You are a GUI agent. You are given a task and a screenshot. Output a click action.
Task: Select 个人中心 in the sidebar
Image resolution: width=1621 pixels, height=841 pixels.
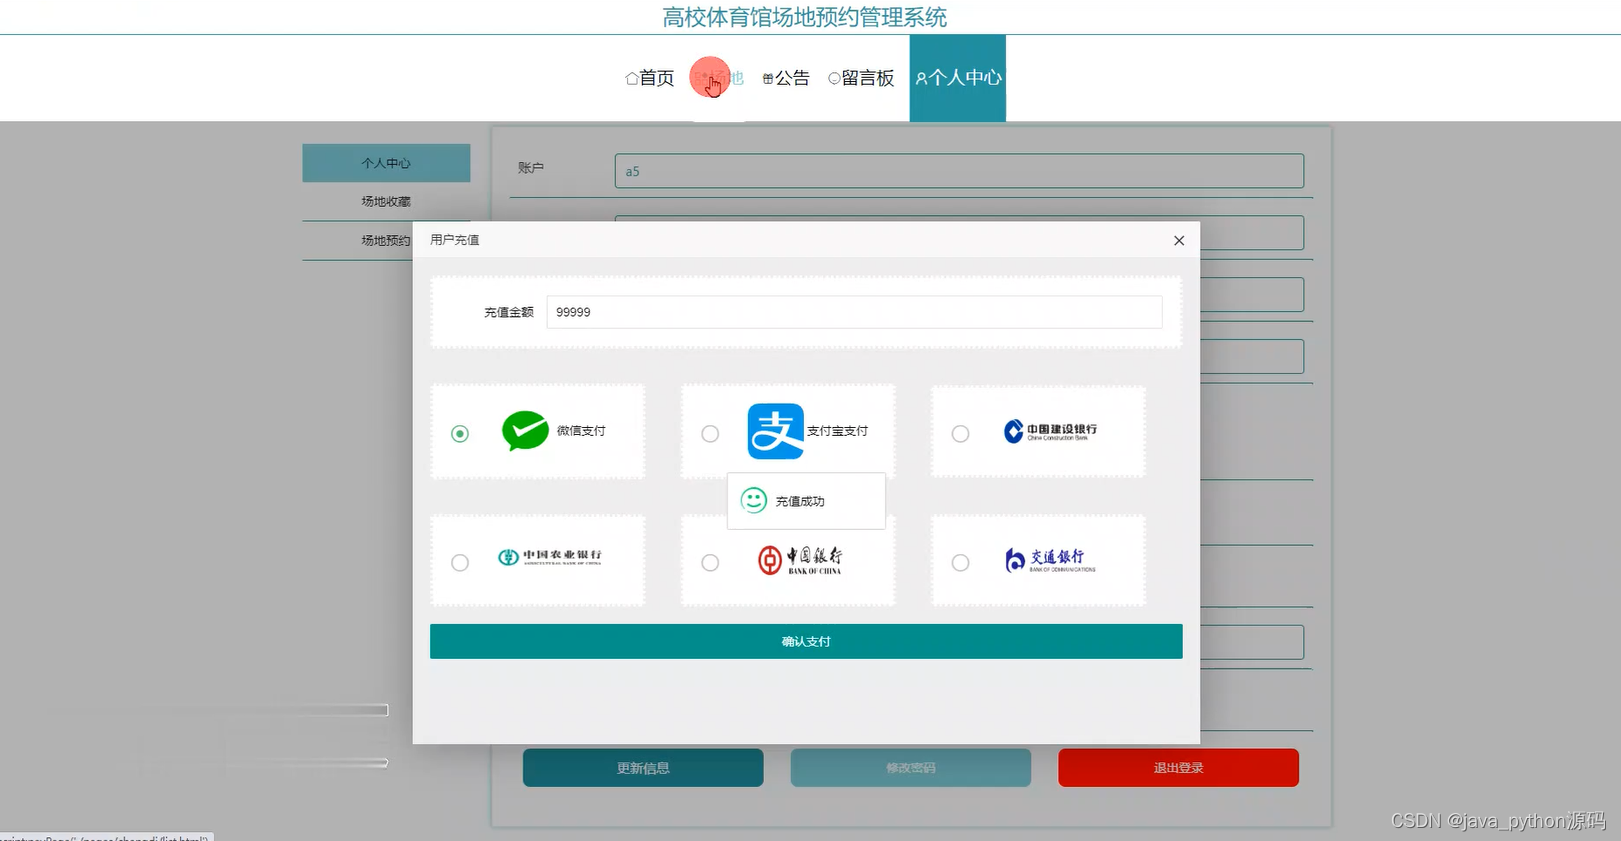pos(386,163)
